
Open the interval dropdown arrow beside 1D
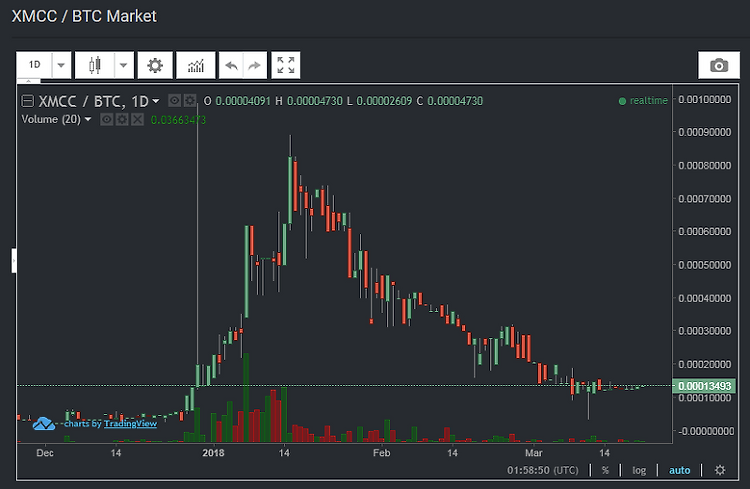[x=61, y=65]
